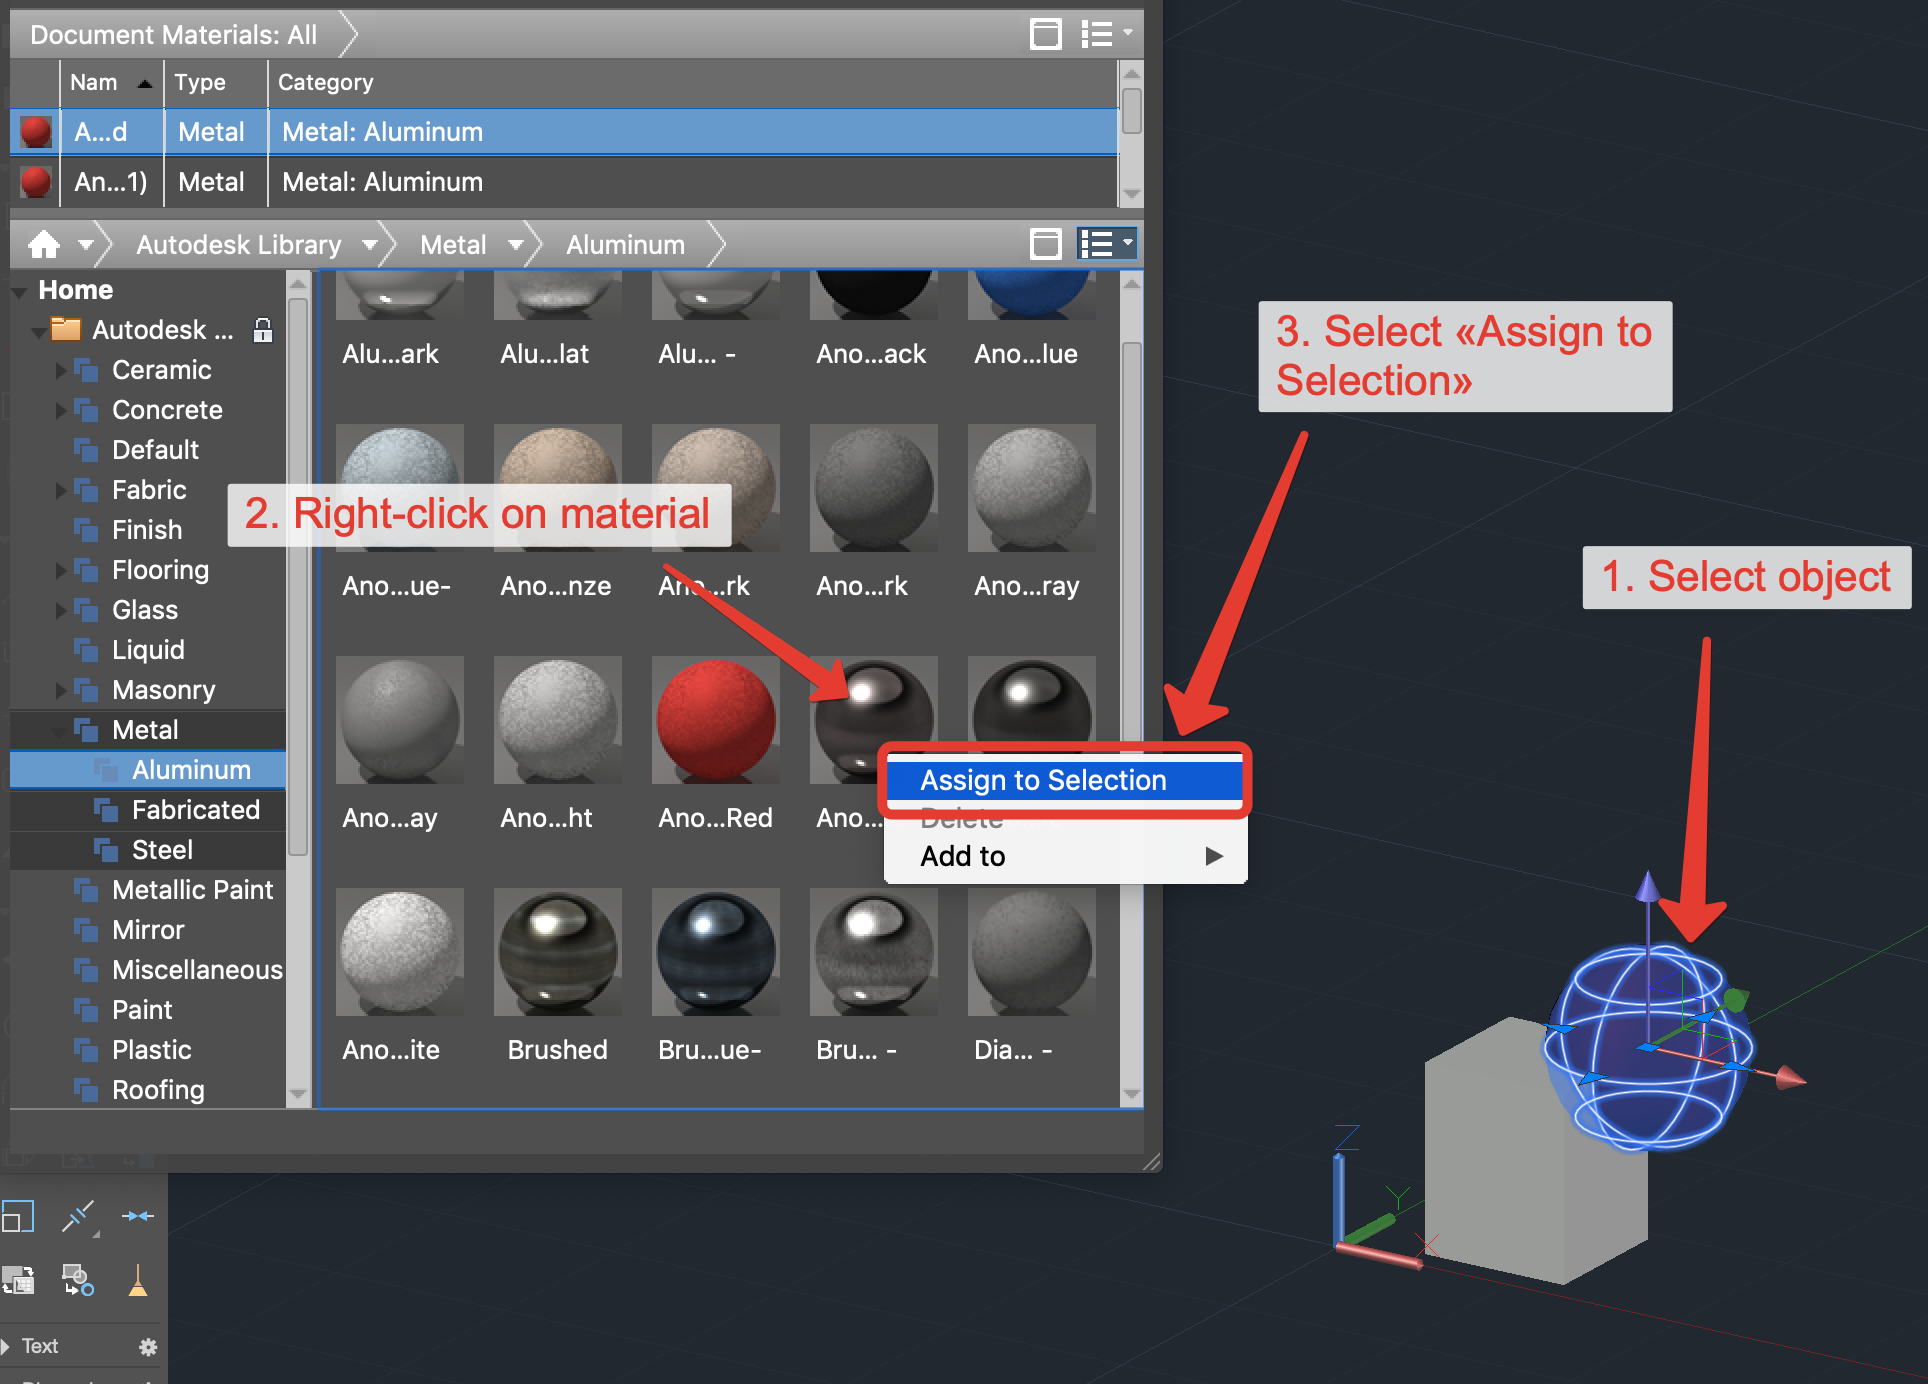Select the Brushed material thumbnail
The image size is (1928, 1384).
click(x=558, y=952)
